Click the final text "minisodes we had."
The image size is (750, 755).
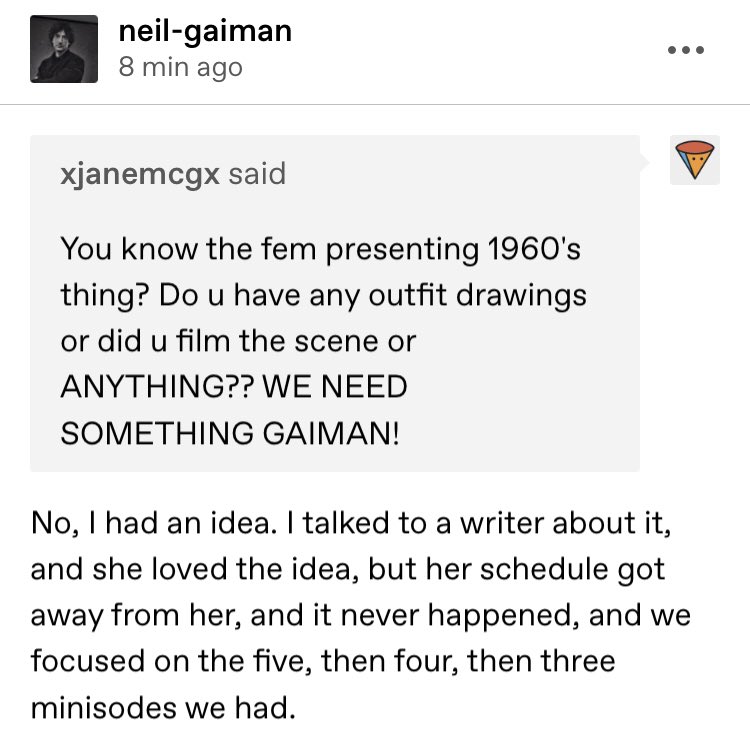pos(163,707)
